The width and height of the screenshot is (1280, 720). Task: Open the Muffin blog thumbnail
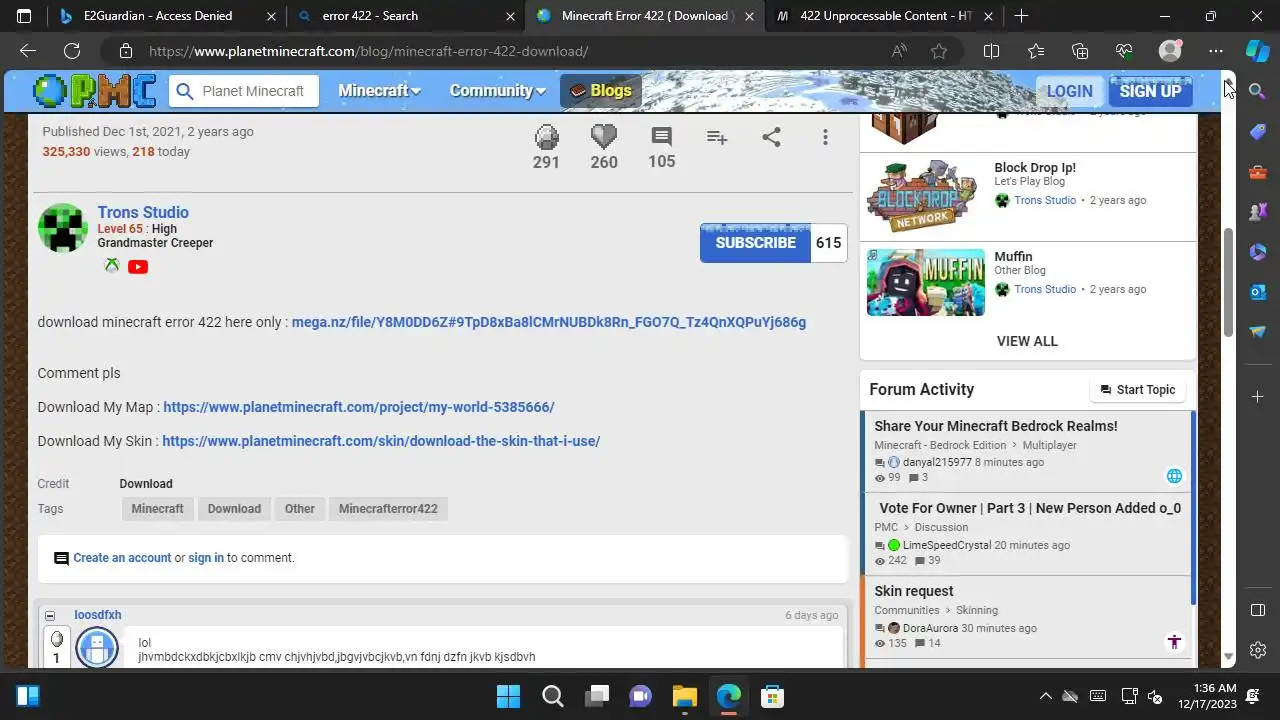(926, 282)
